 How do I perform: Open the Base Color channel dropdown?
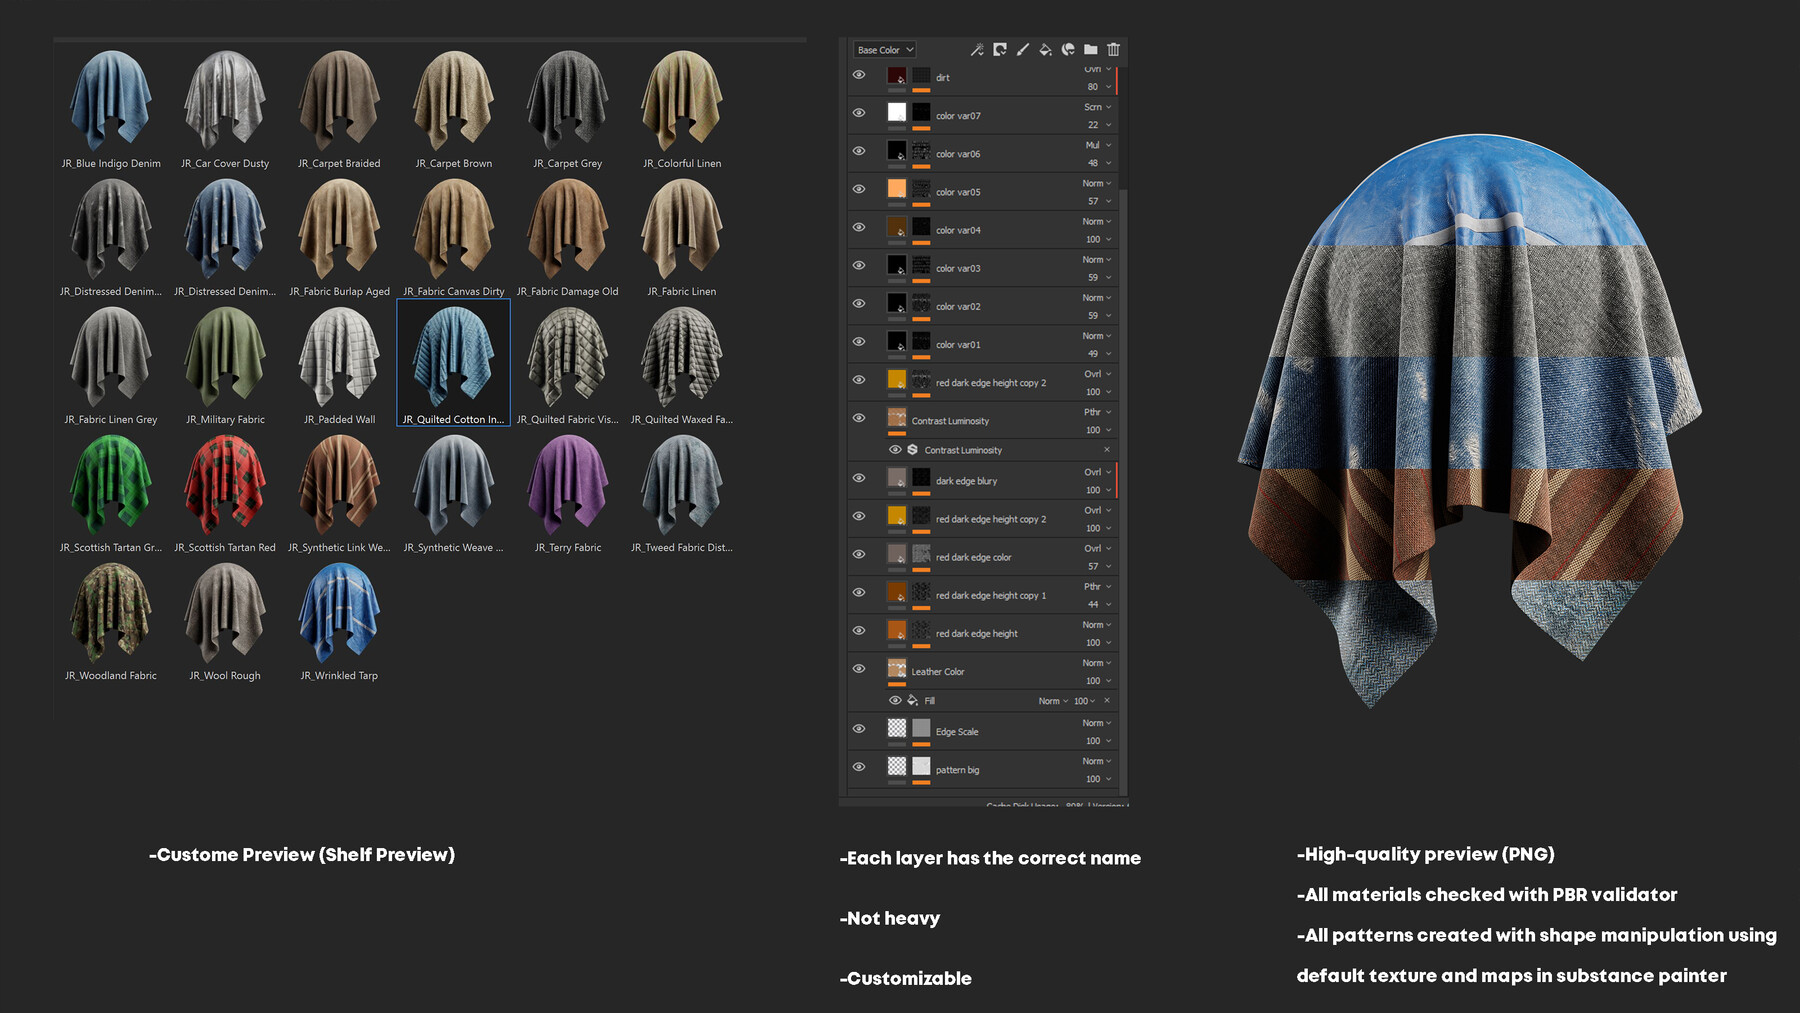coord(884,49)
